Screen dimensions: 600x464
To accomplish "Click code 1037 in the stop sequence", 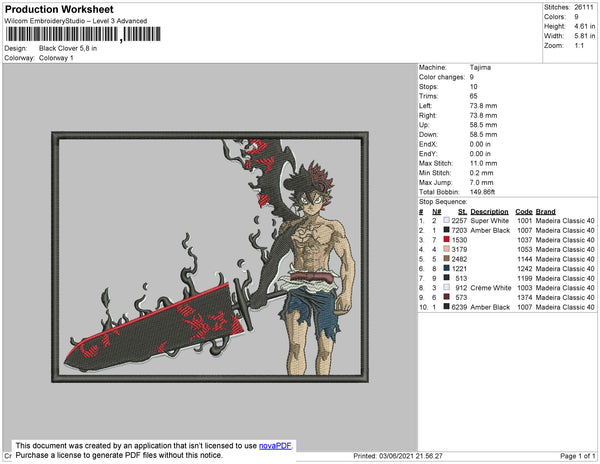I will pyautogui.click(x=525, y=240).
